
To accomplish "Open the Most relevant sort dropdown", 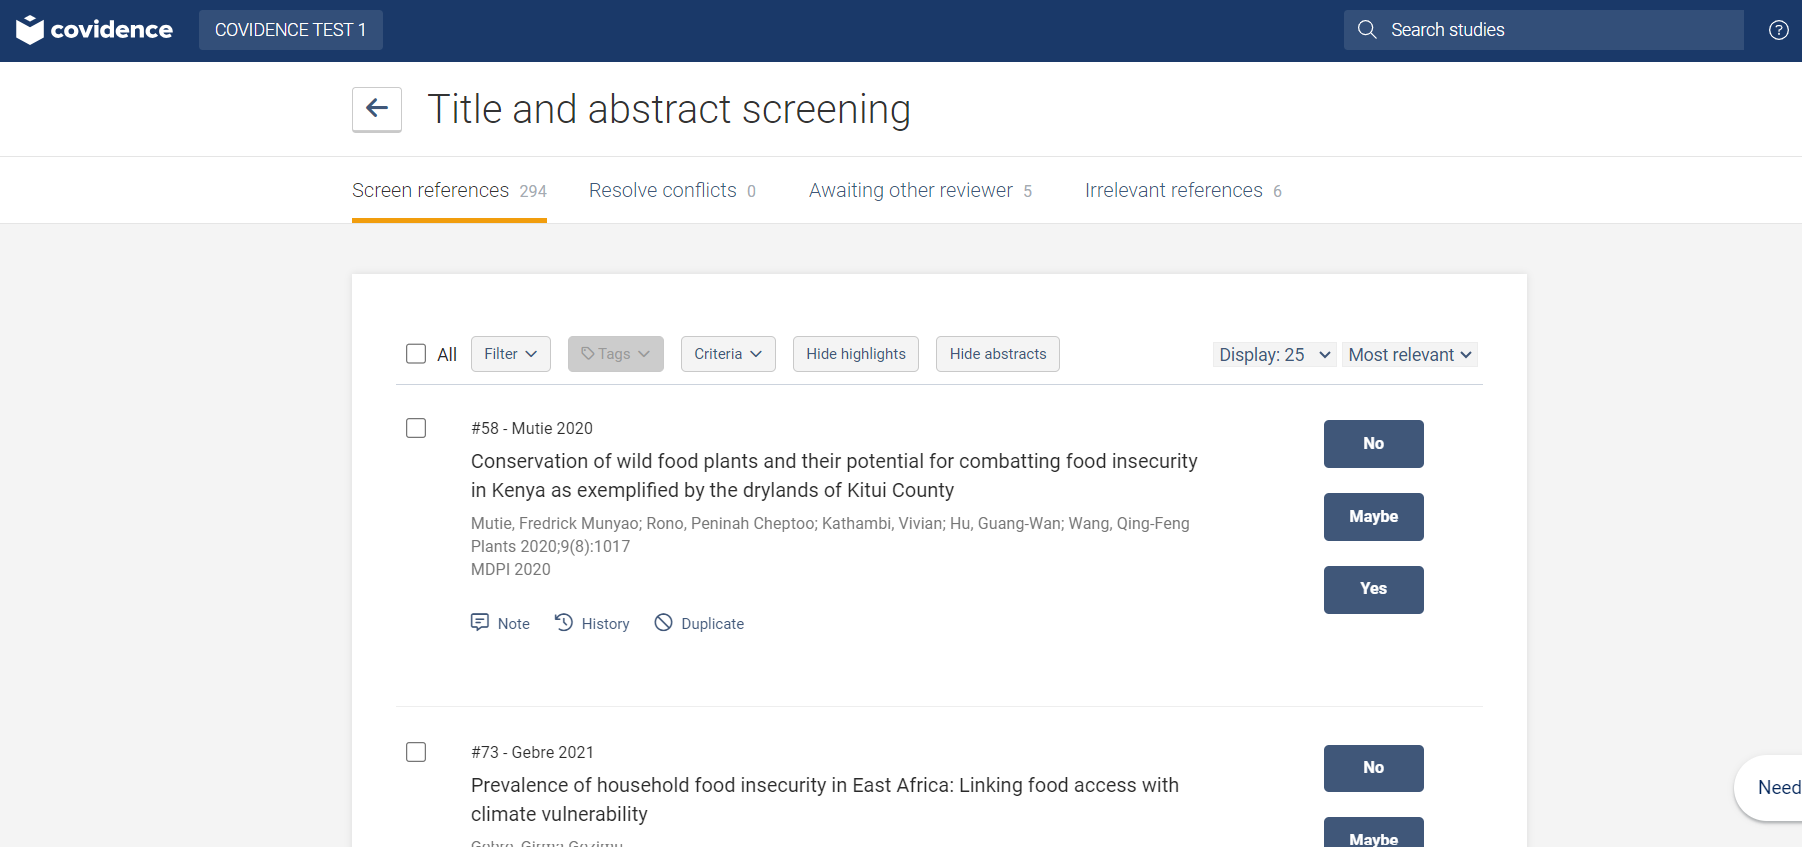I will (x=1409, y=355).
